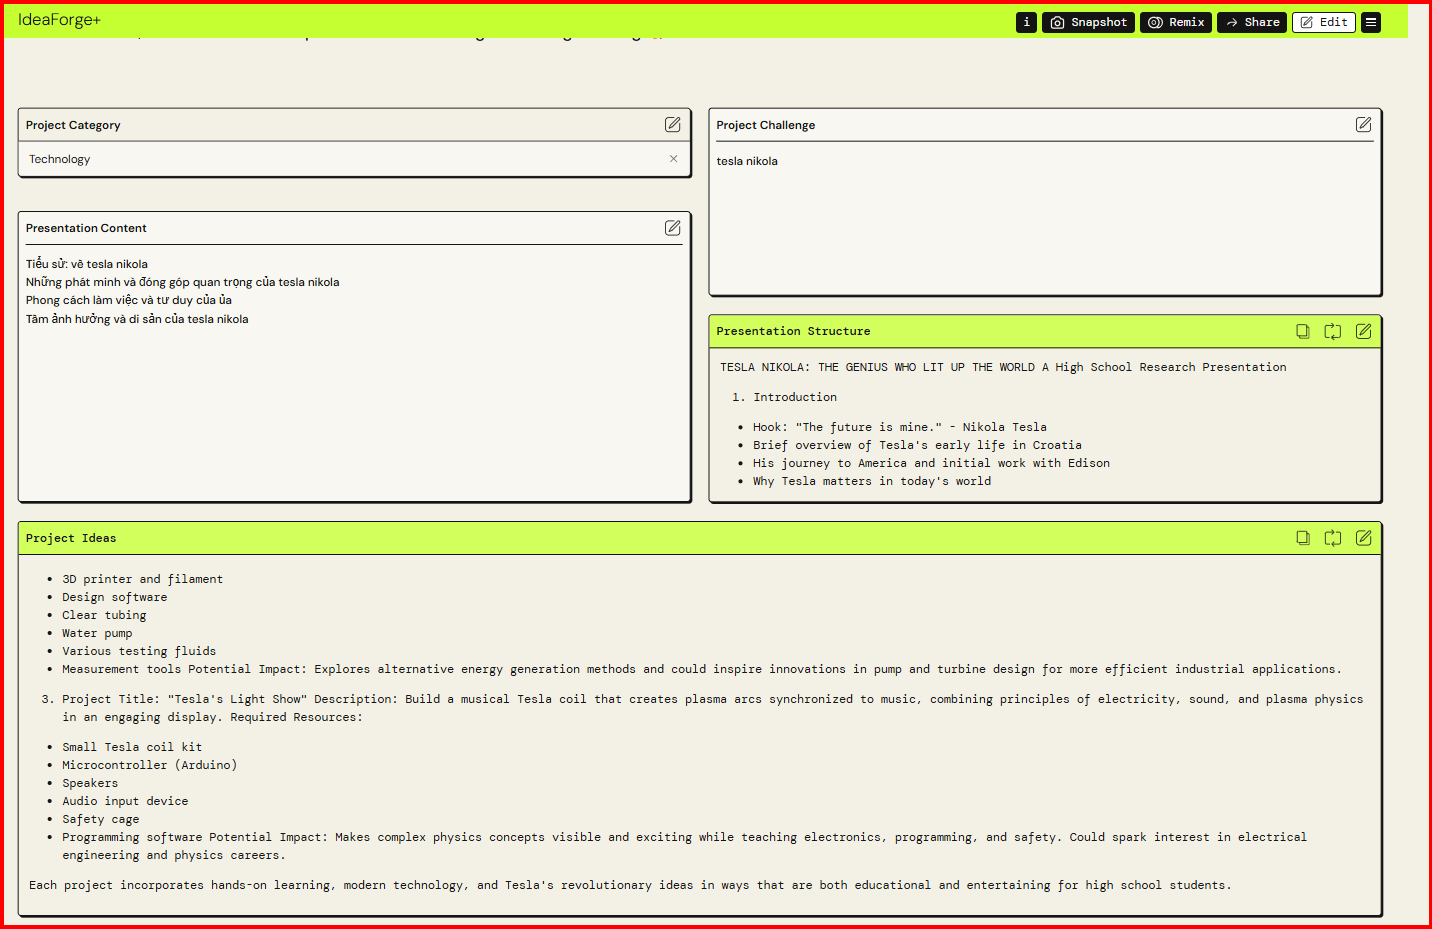1432x929 pixels.
Task: Edit the Project Category card
Action: click(x=673, y=124)
